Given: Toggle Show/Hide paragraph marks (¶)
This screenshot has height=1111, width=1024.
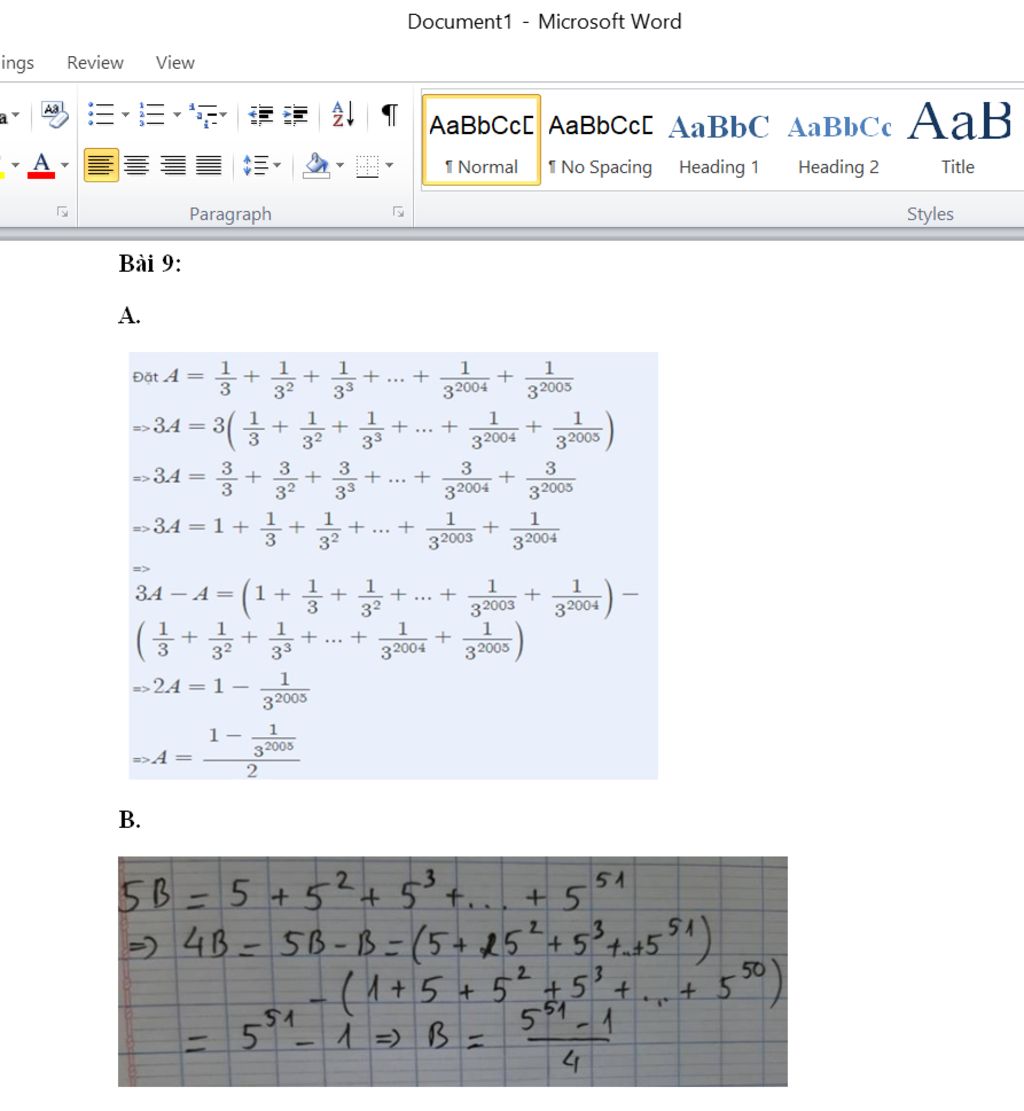Looking at the screenshot, I should pyautogui.click(x=389, y=114).
